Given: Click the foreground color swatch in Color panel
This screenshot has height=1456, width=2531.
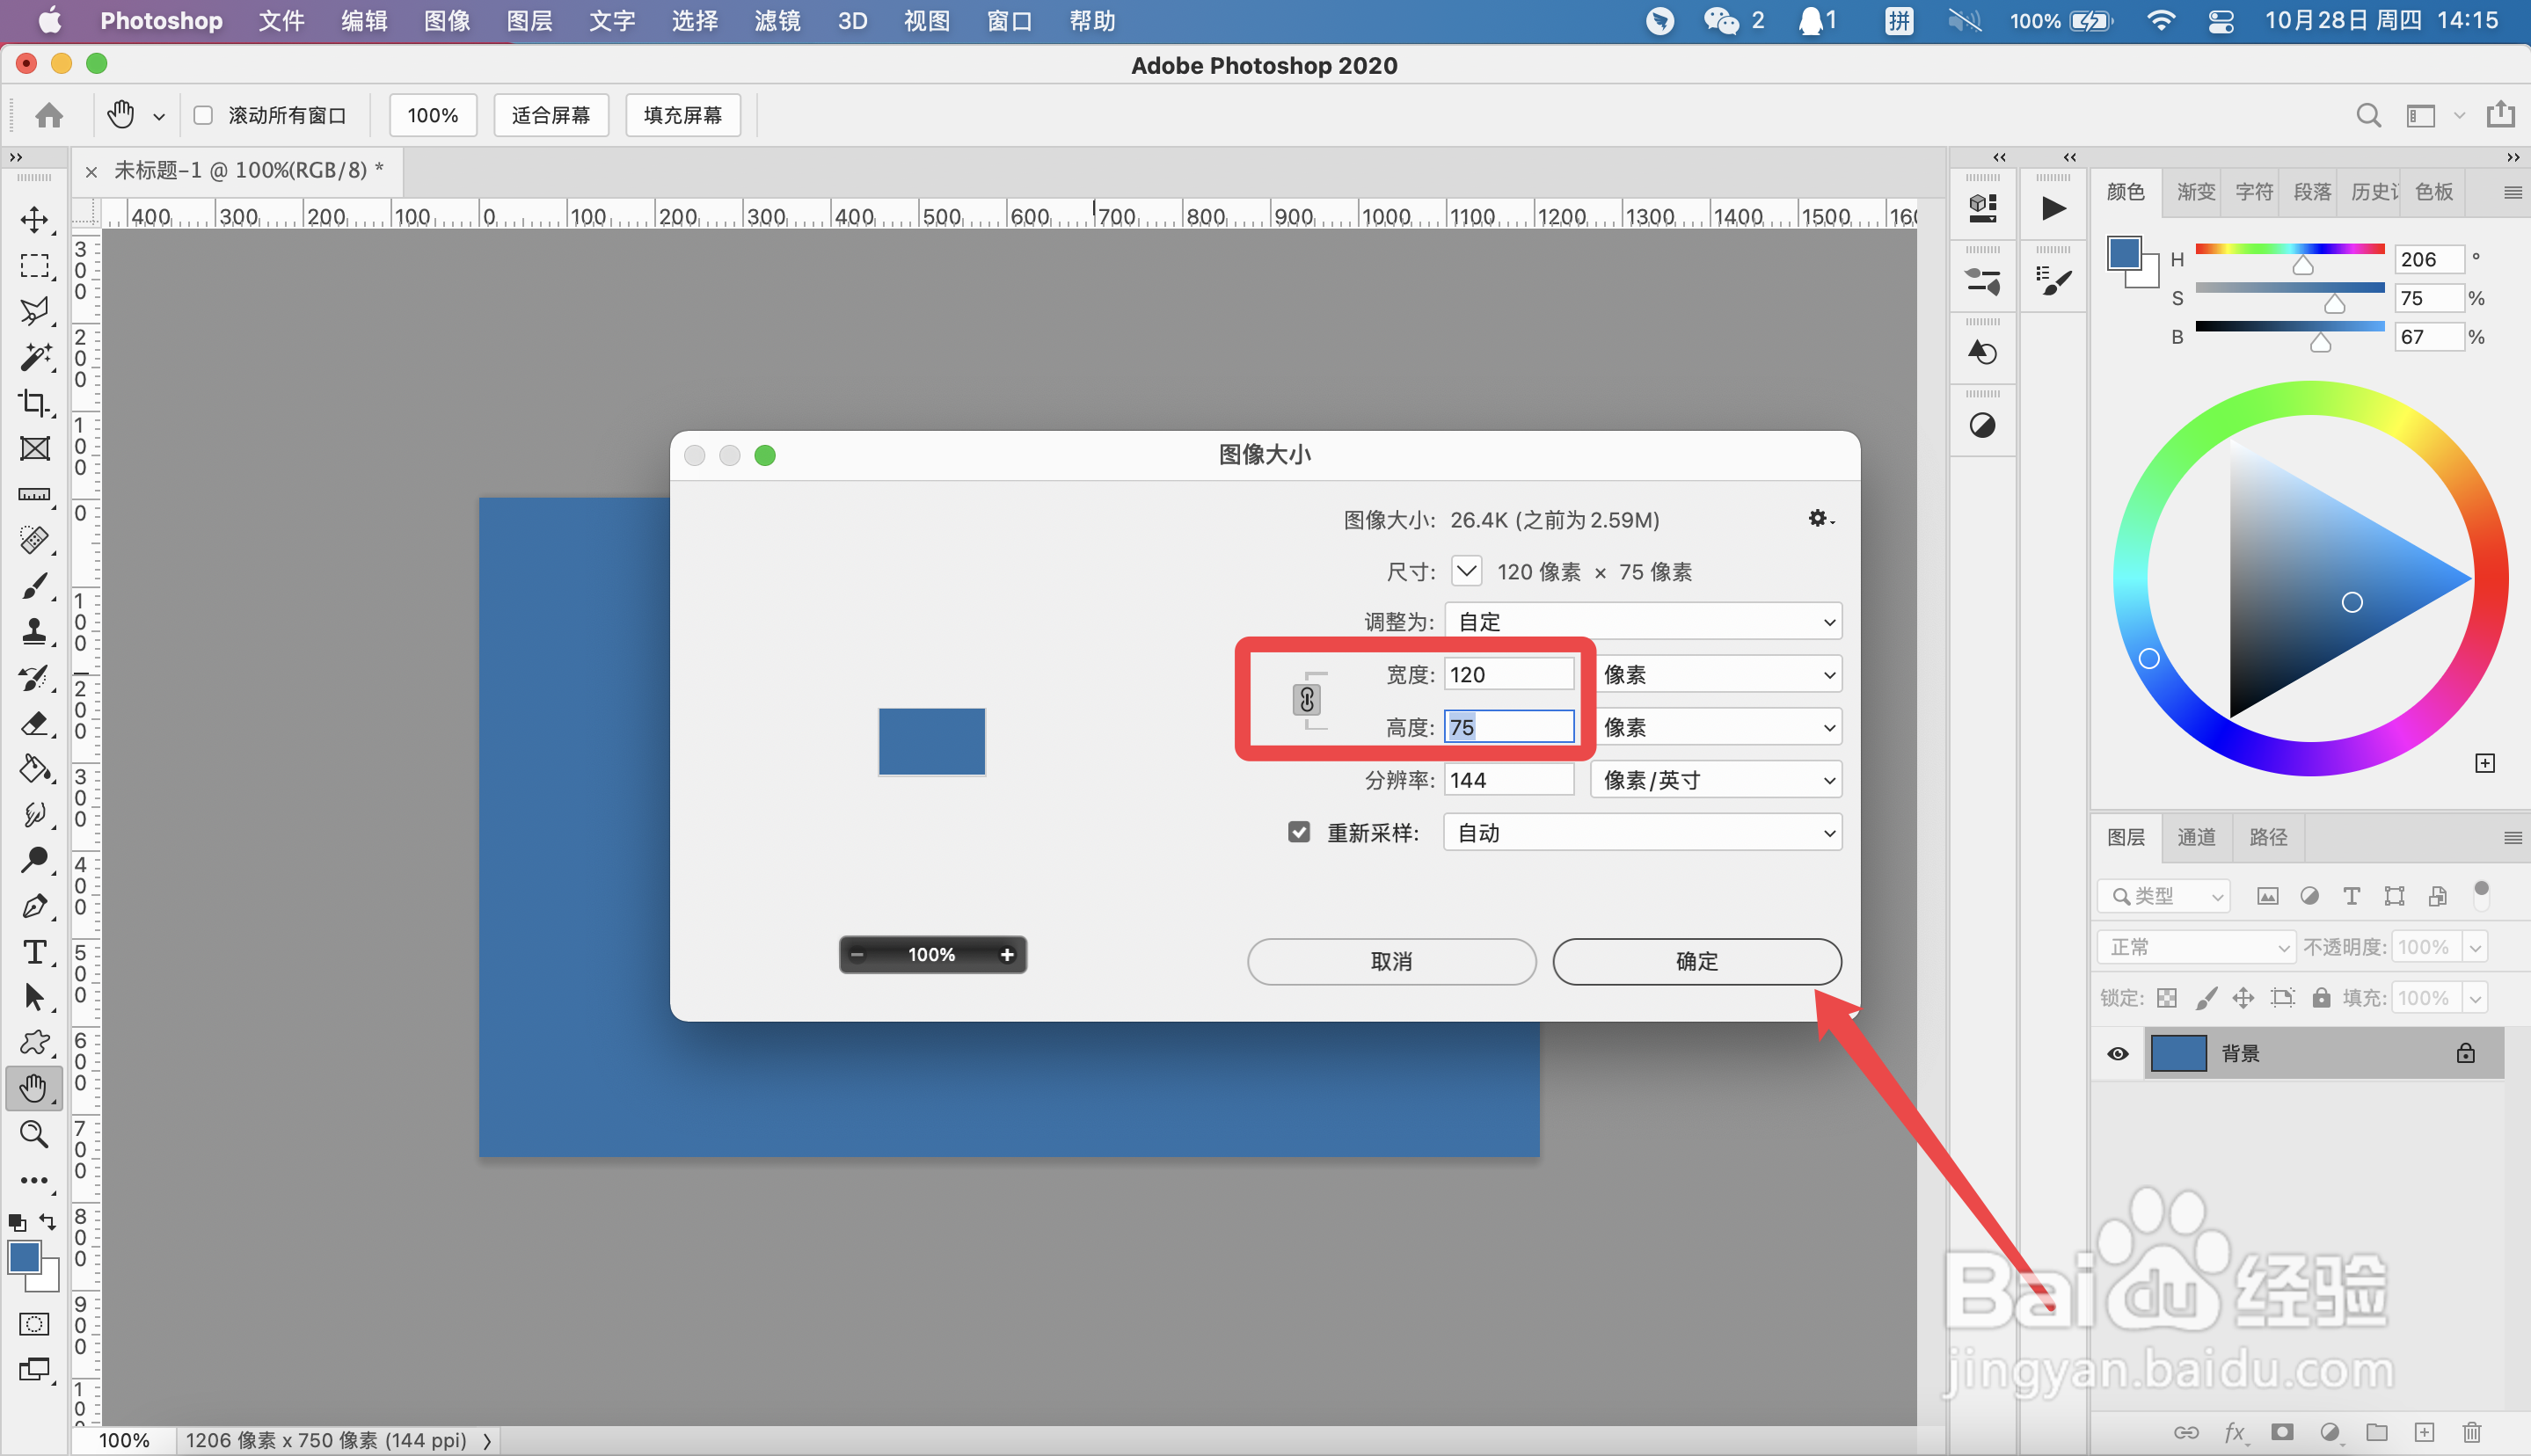Looking at the screenshot, I should [2123, 254].
